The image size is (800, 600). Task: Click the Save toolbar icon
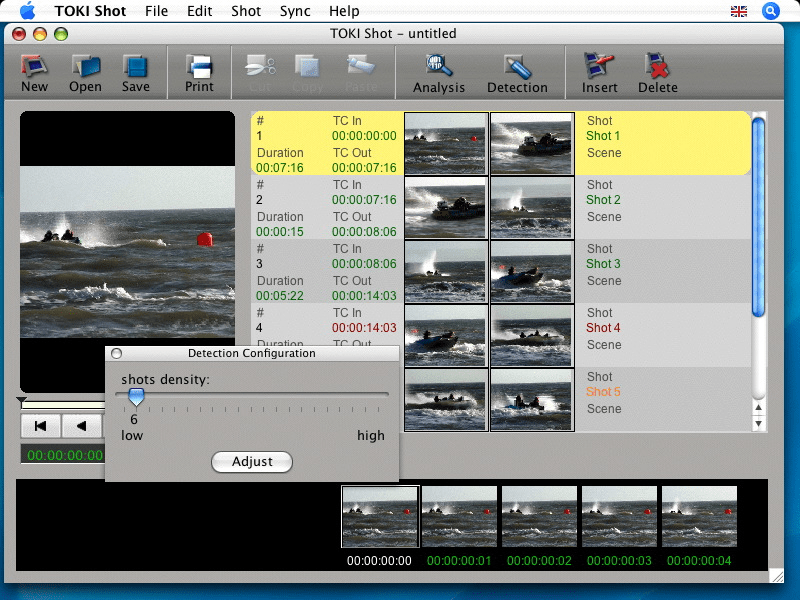coord(136,68)
